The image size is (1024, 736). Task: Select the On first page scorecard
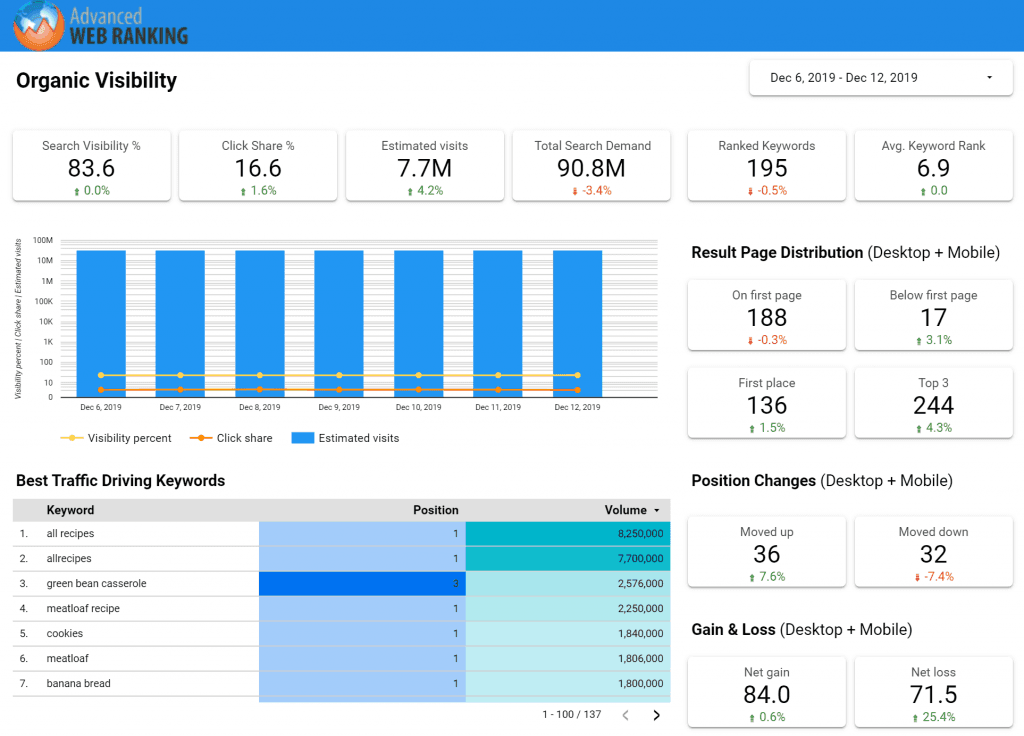pos(767,315)
